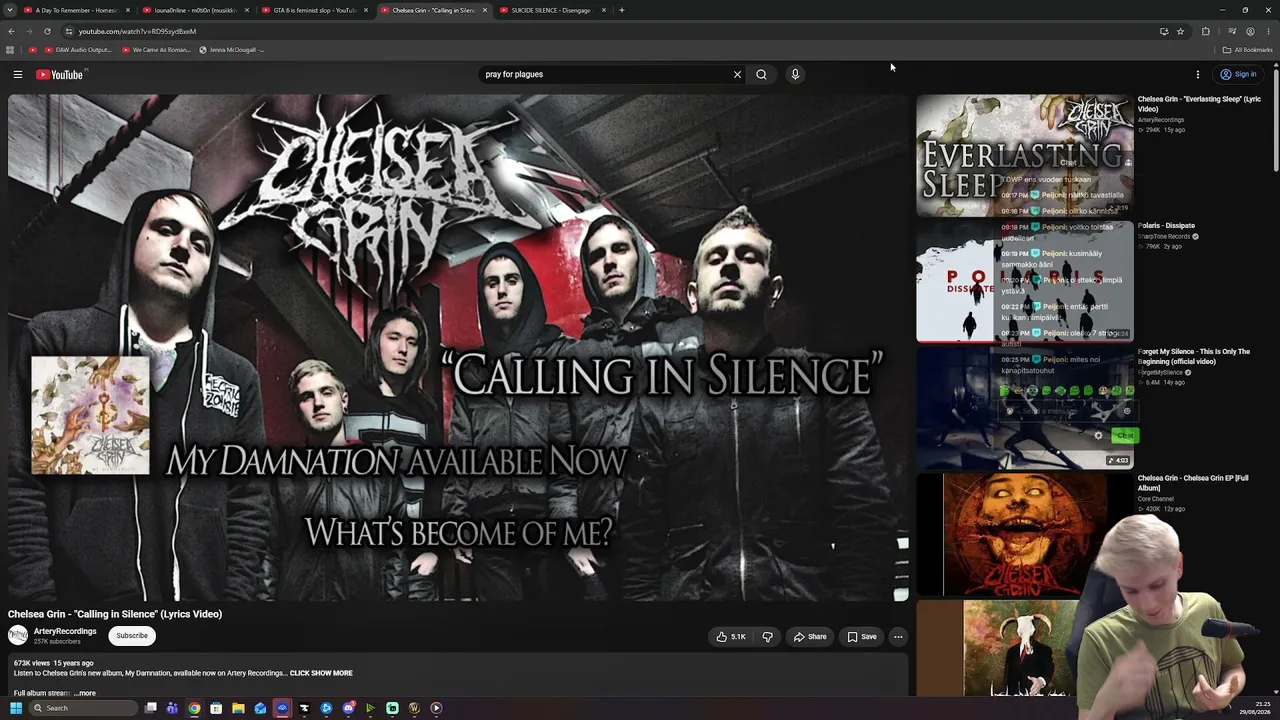Open World of Warcraft taskbar icon
1280x720 pixels.
click(414, 708)
